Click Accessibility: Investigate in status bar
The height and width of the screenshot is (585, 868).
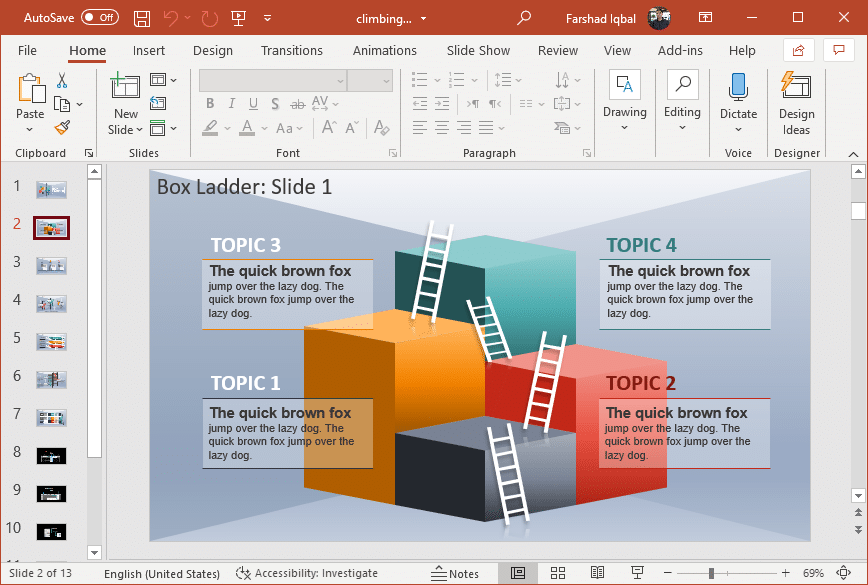coord(307,573)
